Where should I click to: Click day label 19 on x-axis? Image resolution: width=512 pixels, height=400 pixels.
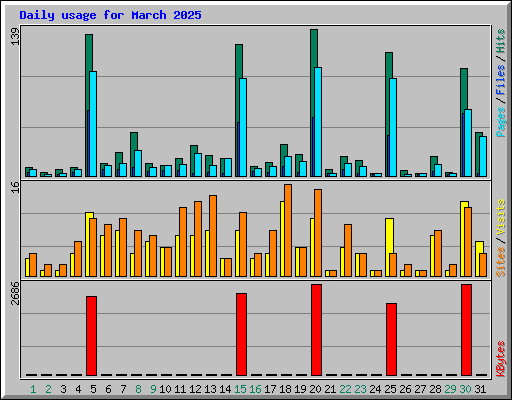point(300,389)
